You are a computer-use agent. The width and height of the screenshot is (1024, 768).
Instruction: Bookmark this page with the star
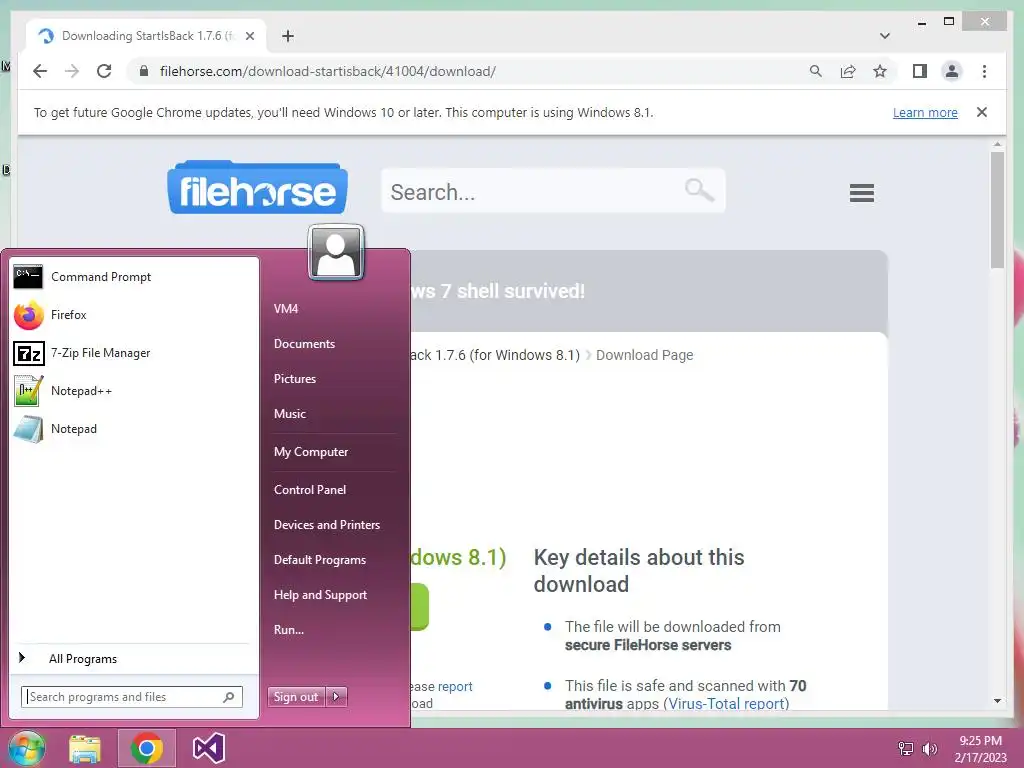point(880,71)
